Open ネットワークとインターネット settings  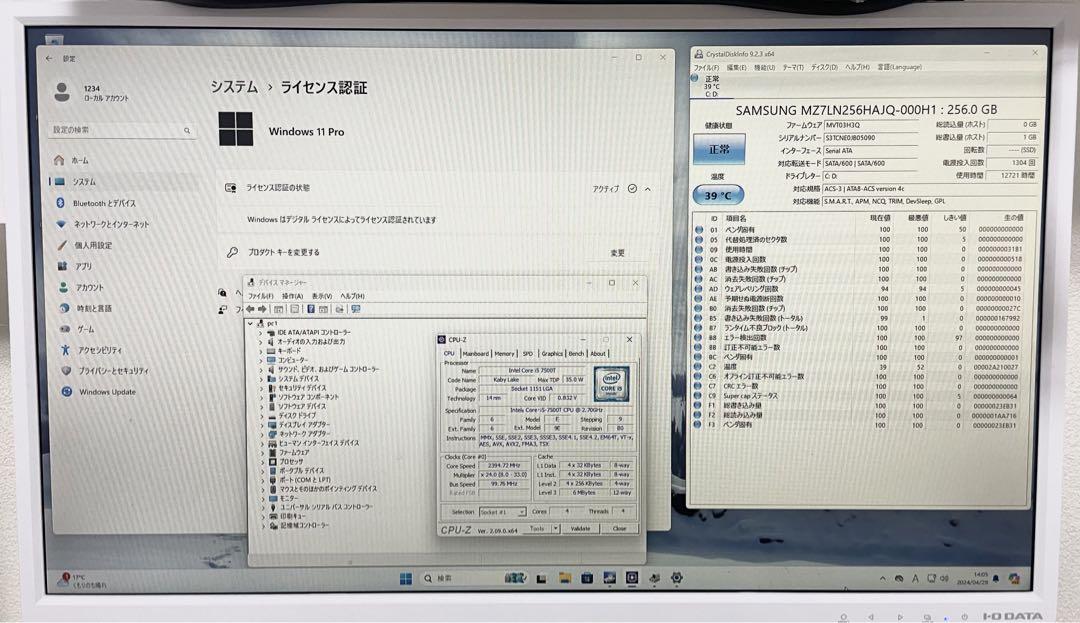[x=102, y=224]
